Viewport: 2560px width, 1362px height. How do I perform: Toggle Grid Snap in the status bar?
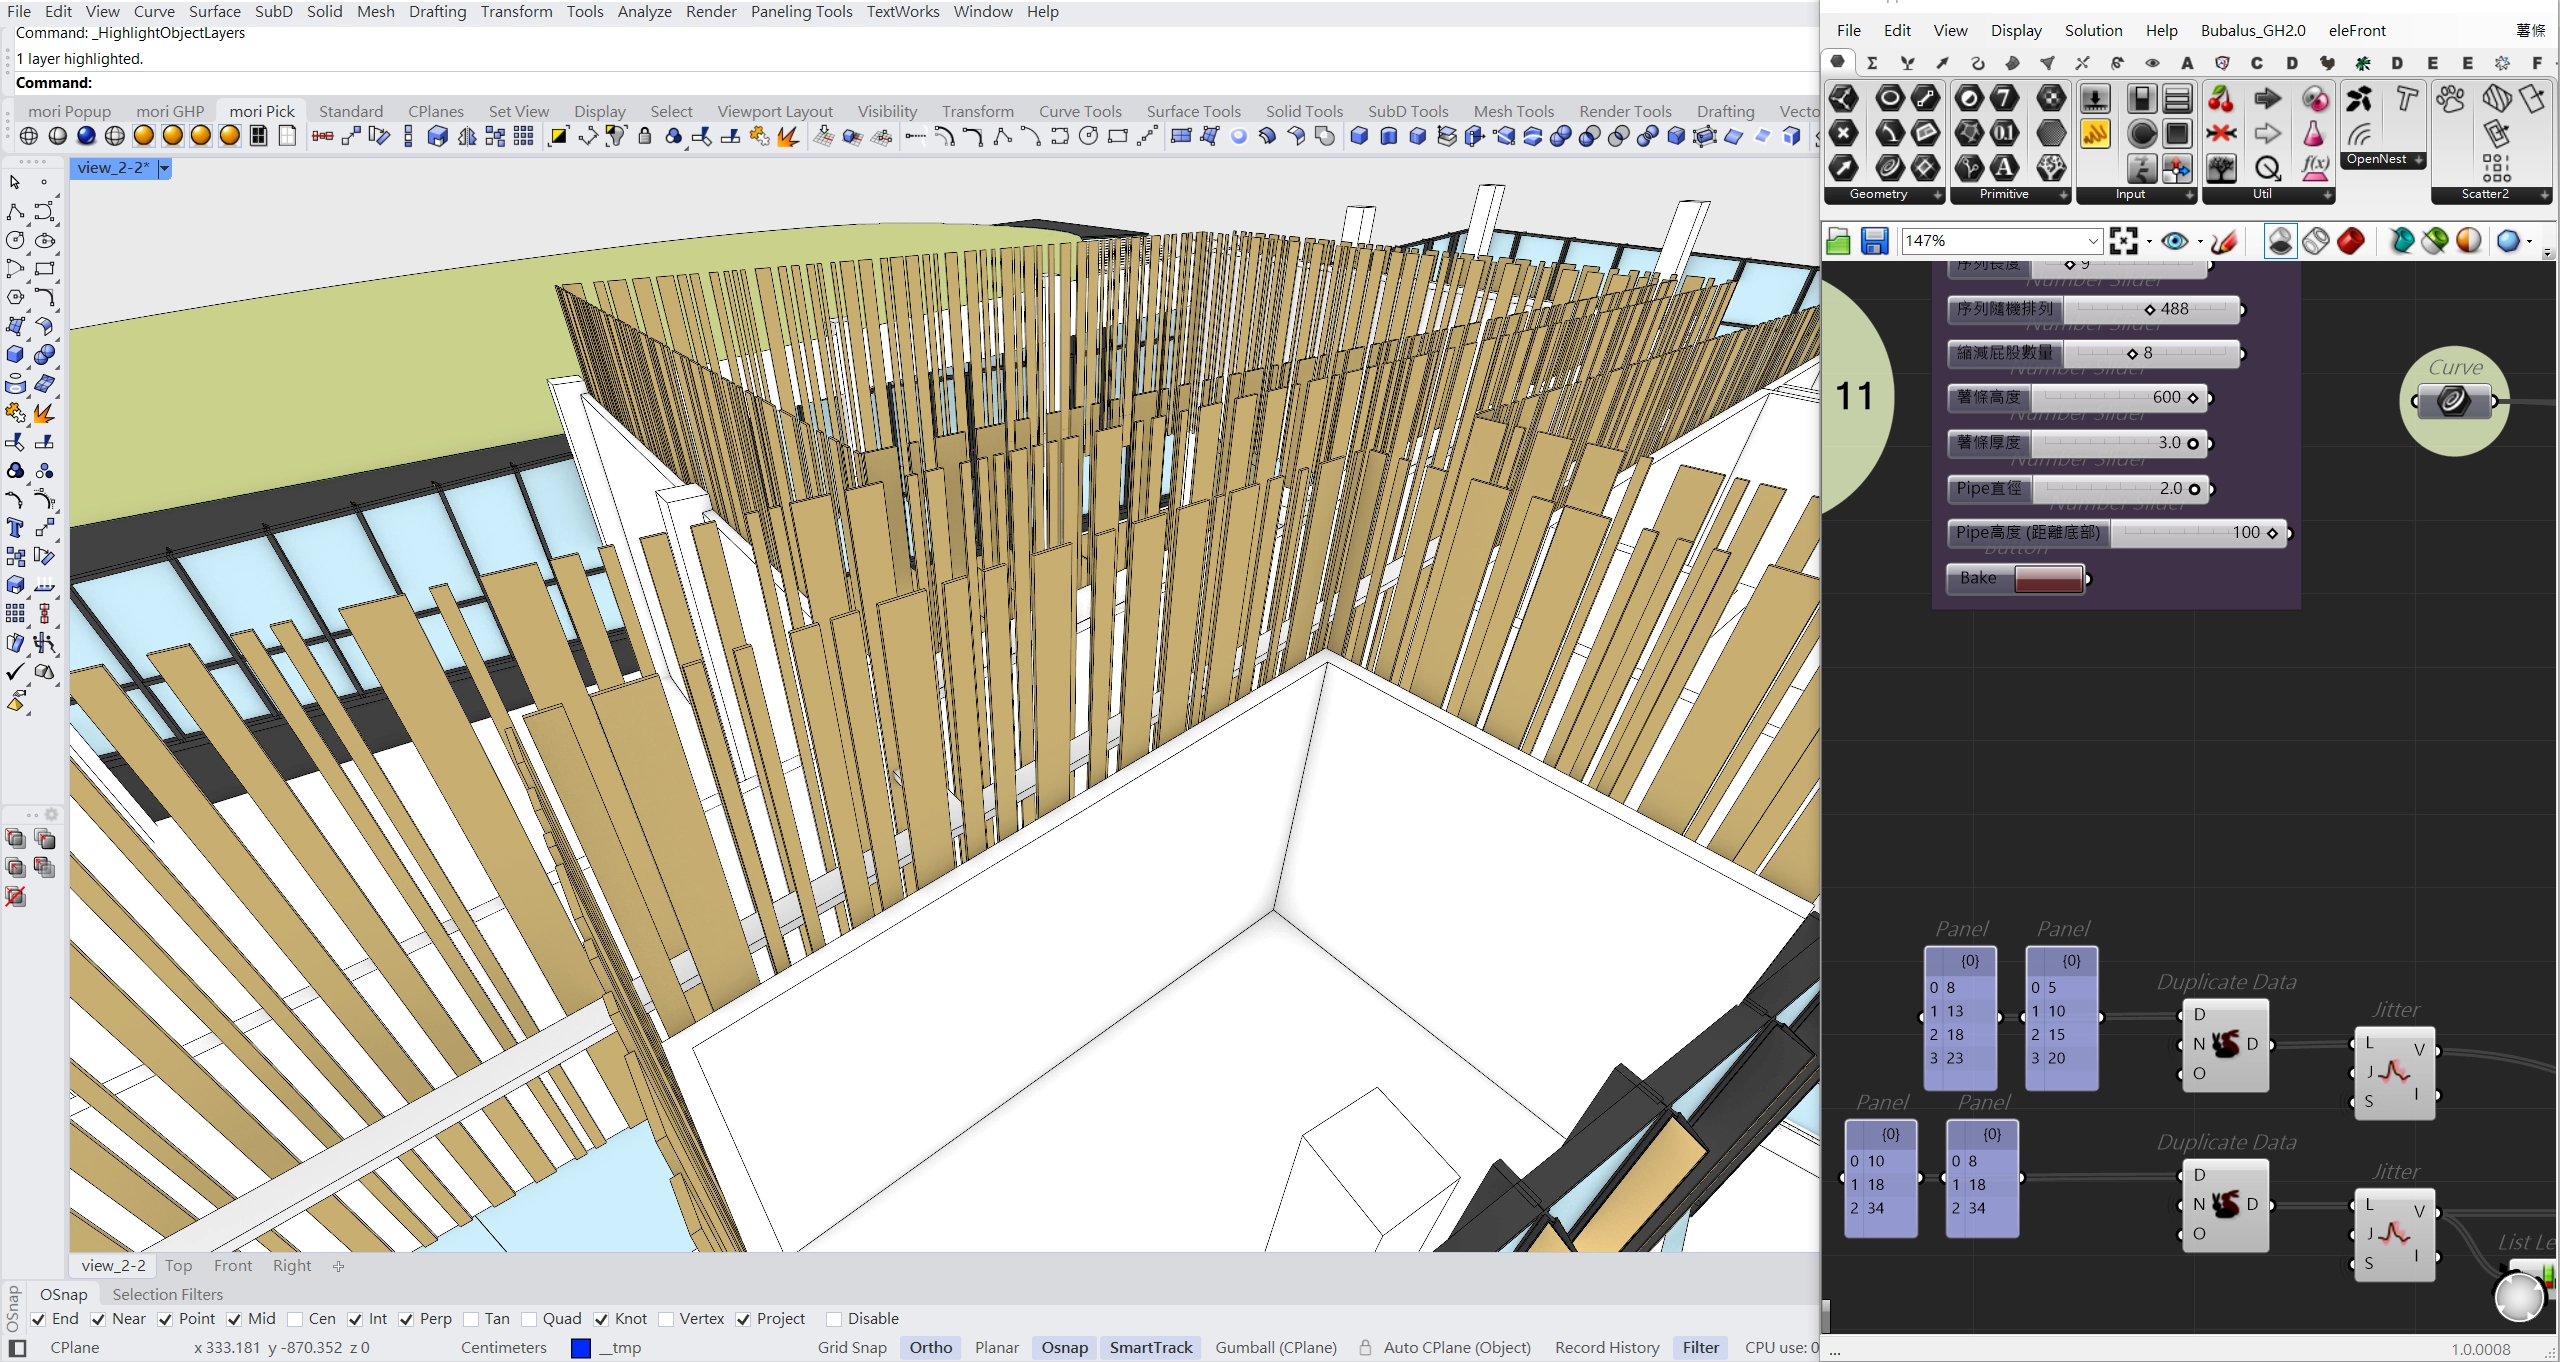[852, 1347]
